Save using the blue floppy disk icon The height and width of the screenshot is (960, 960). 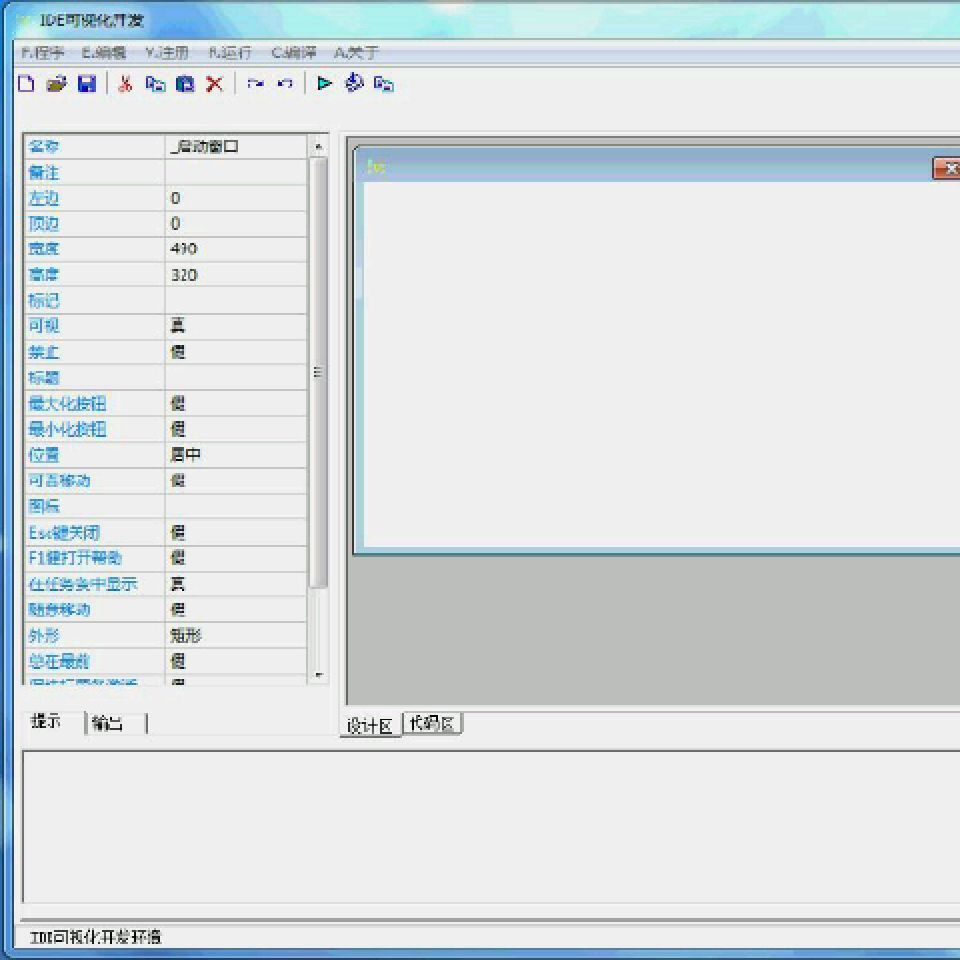(x=87, y=83)
